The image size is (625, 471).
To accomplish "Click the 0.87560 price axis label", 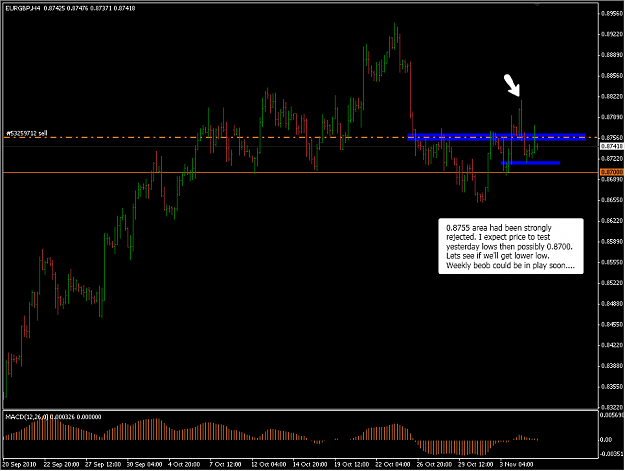I will [x=612, y=138].
